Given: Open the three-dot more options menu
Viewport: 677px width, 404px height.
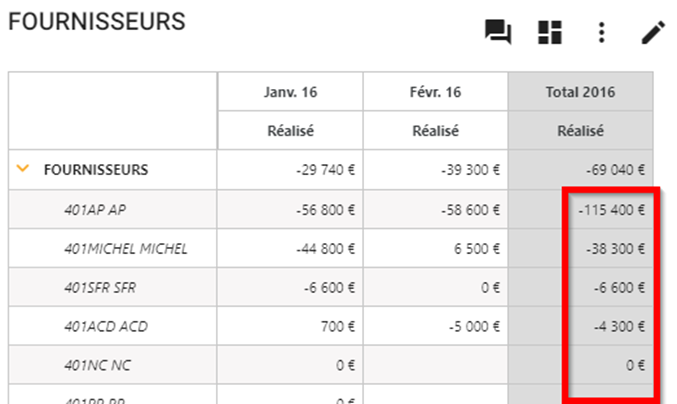Looking at the screenshot, I should [601, 32].
